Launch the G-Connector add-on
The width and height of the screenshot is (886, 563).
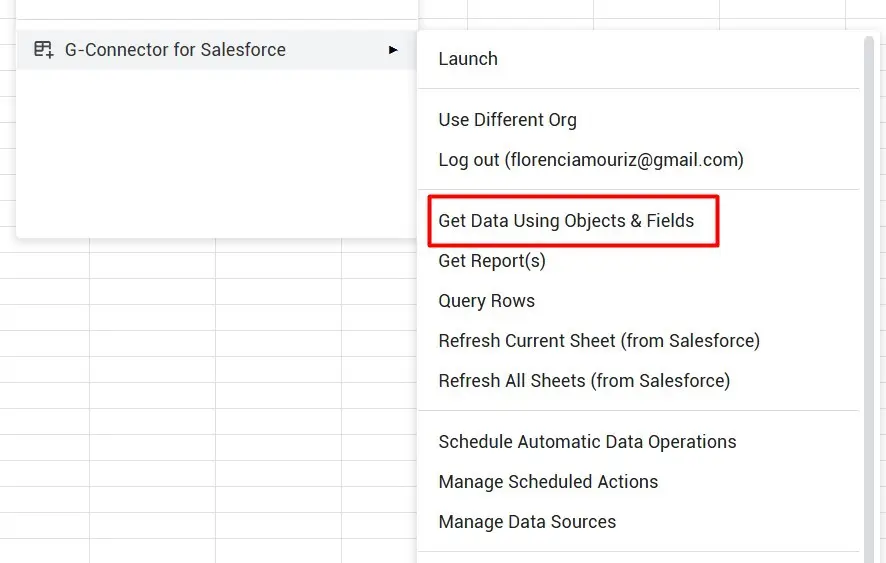click(x=468, y=59)
